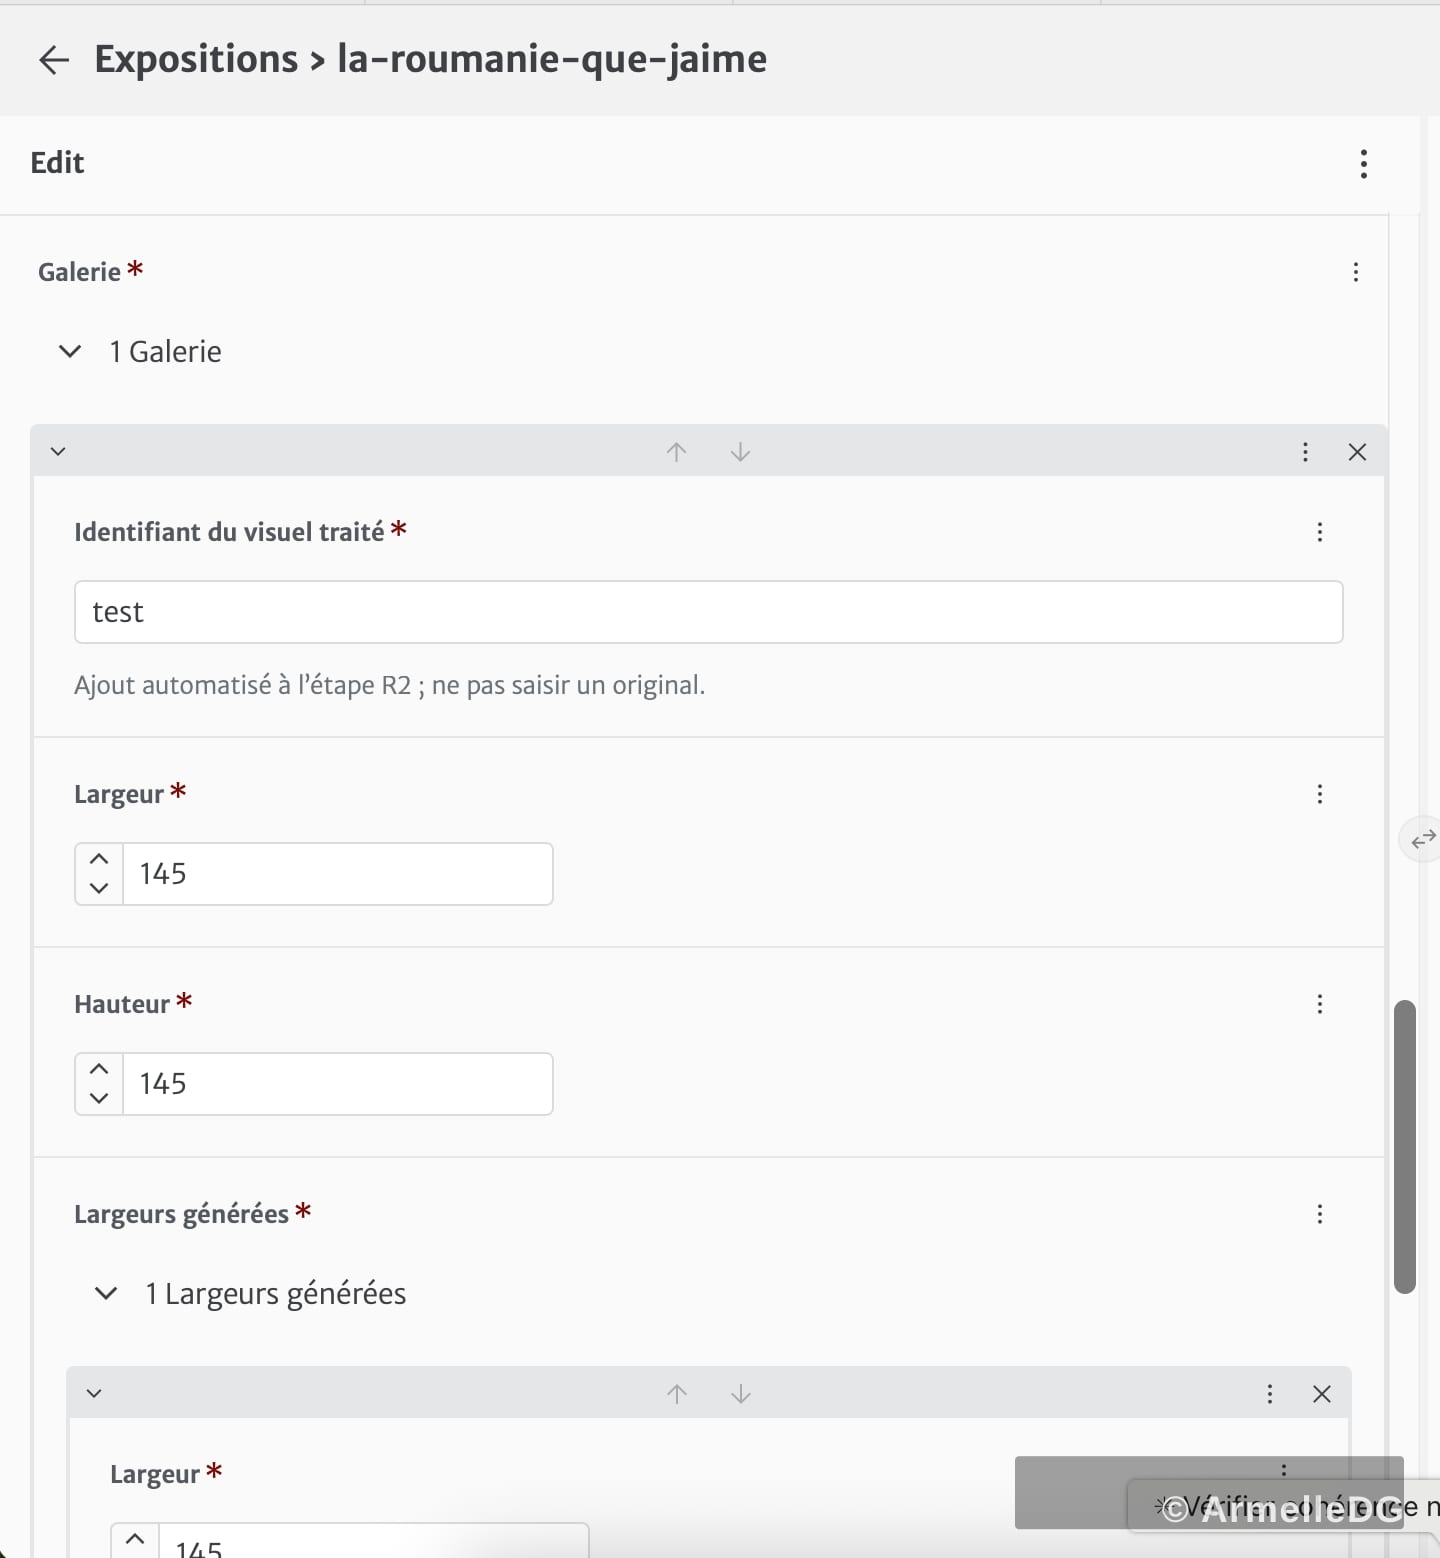Click the Expositions breadcrumb link
Image resolution: width=1440 pixels, height=1558 pixels.
(x=196, y=59)
